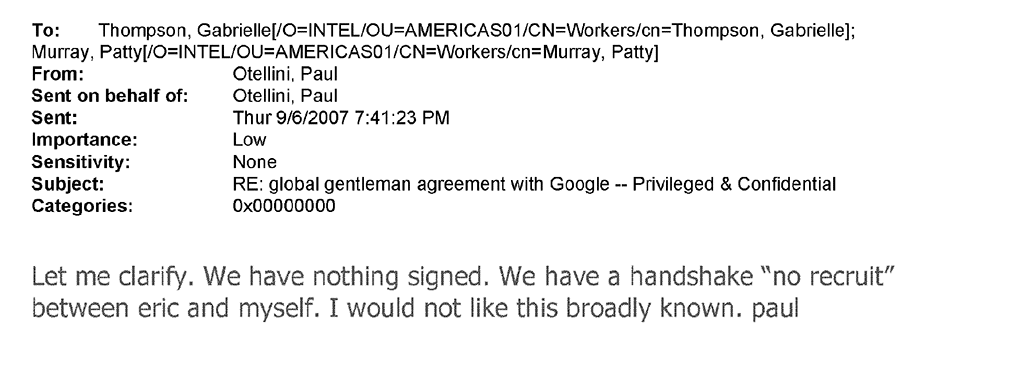Select Otellini, Paul in Sent on behalf row
1020x368 pixels.
click(285, 97)
